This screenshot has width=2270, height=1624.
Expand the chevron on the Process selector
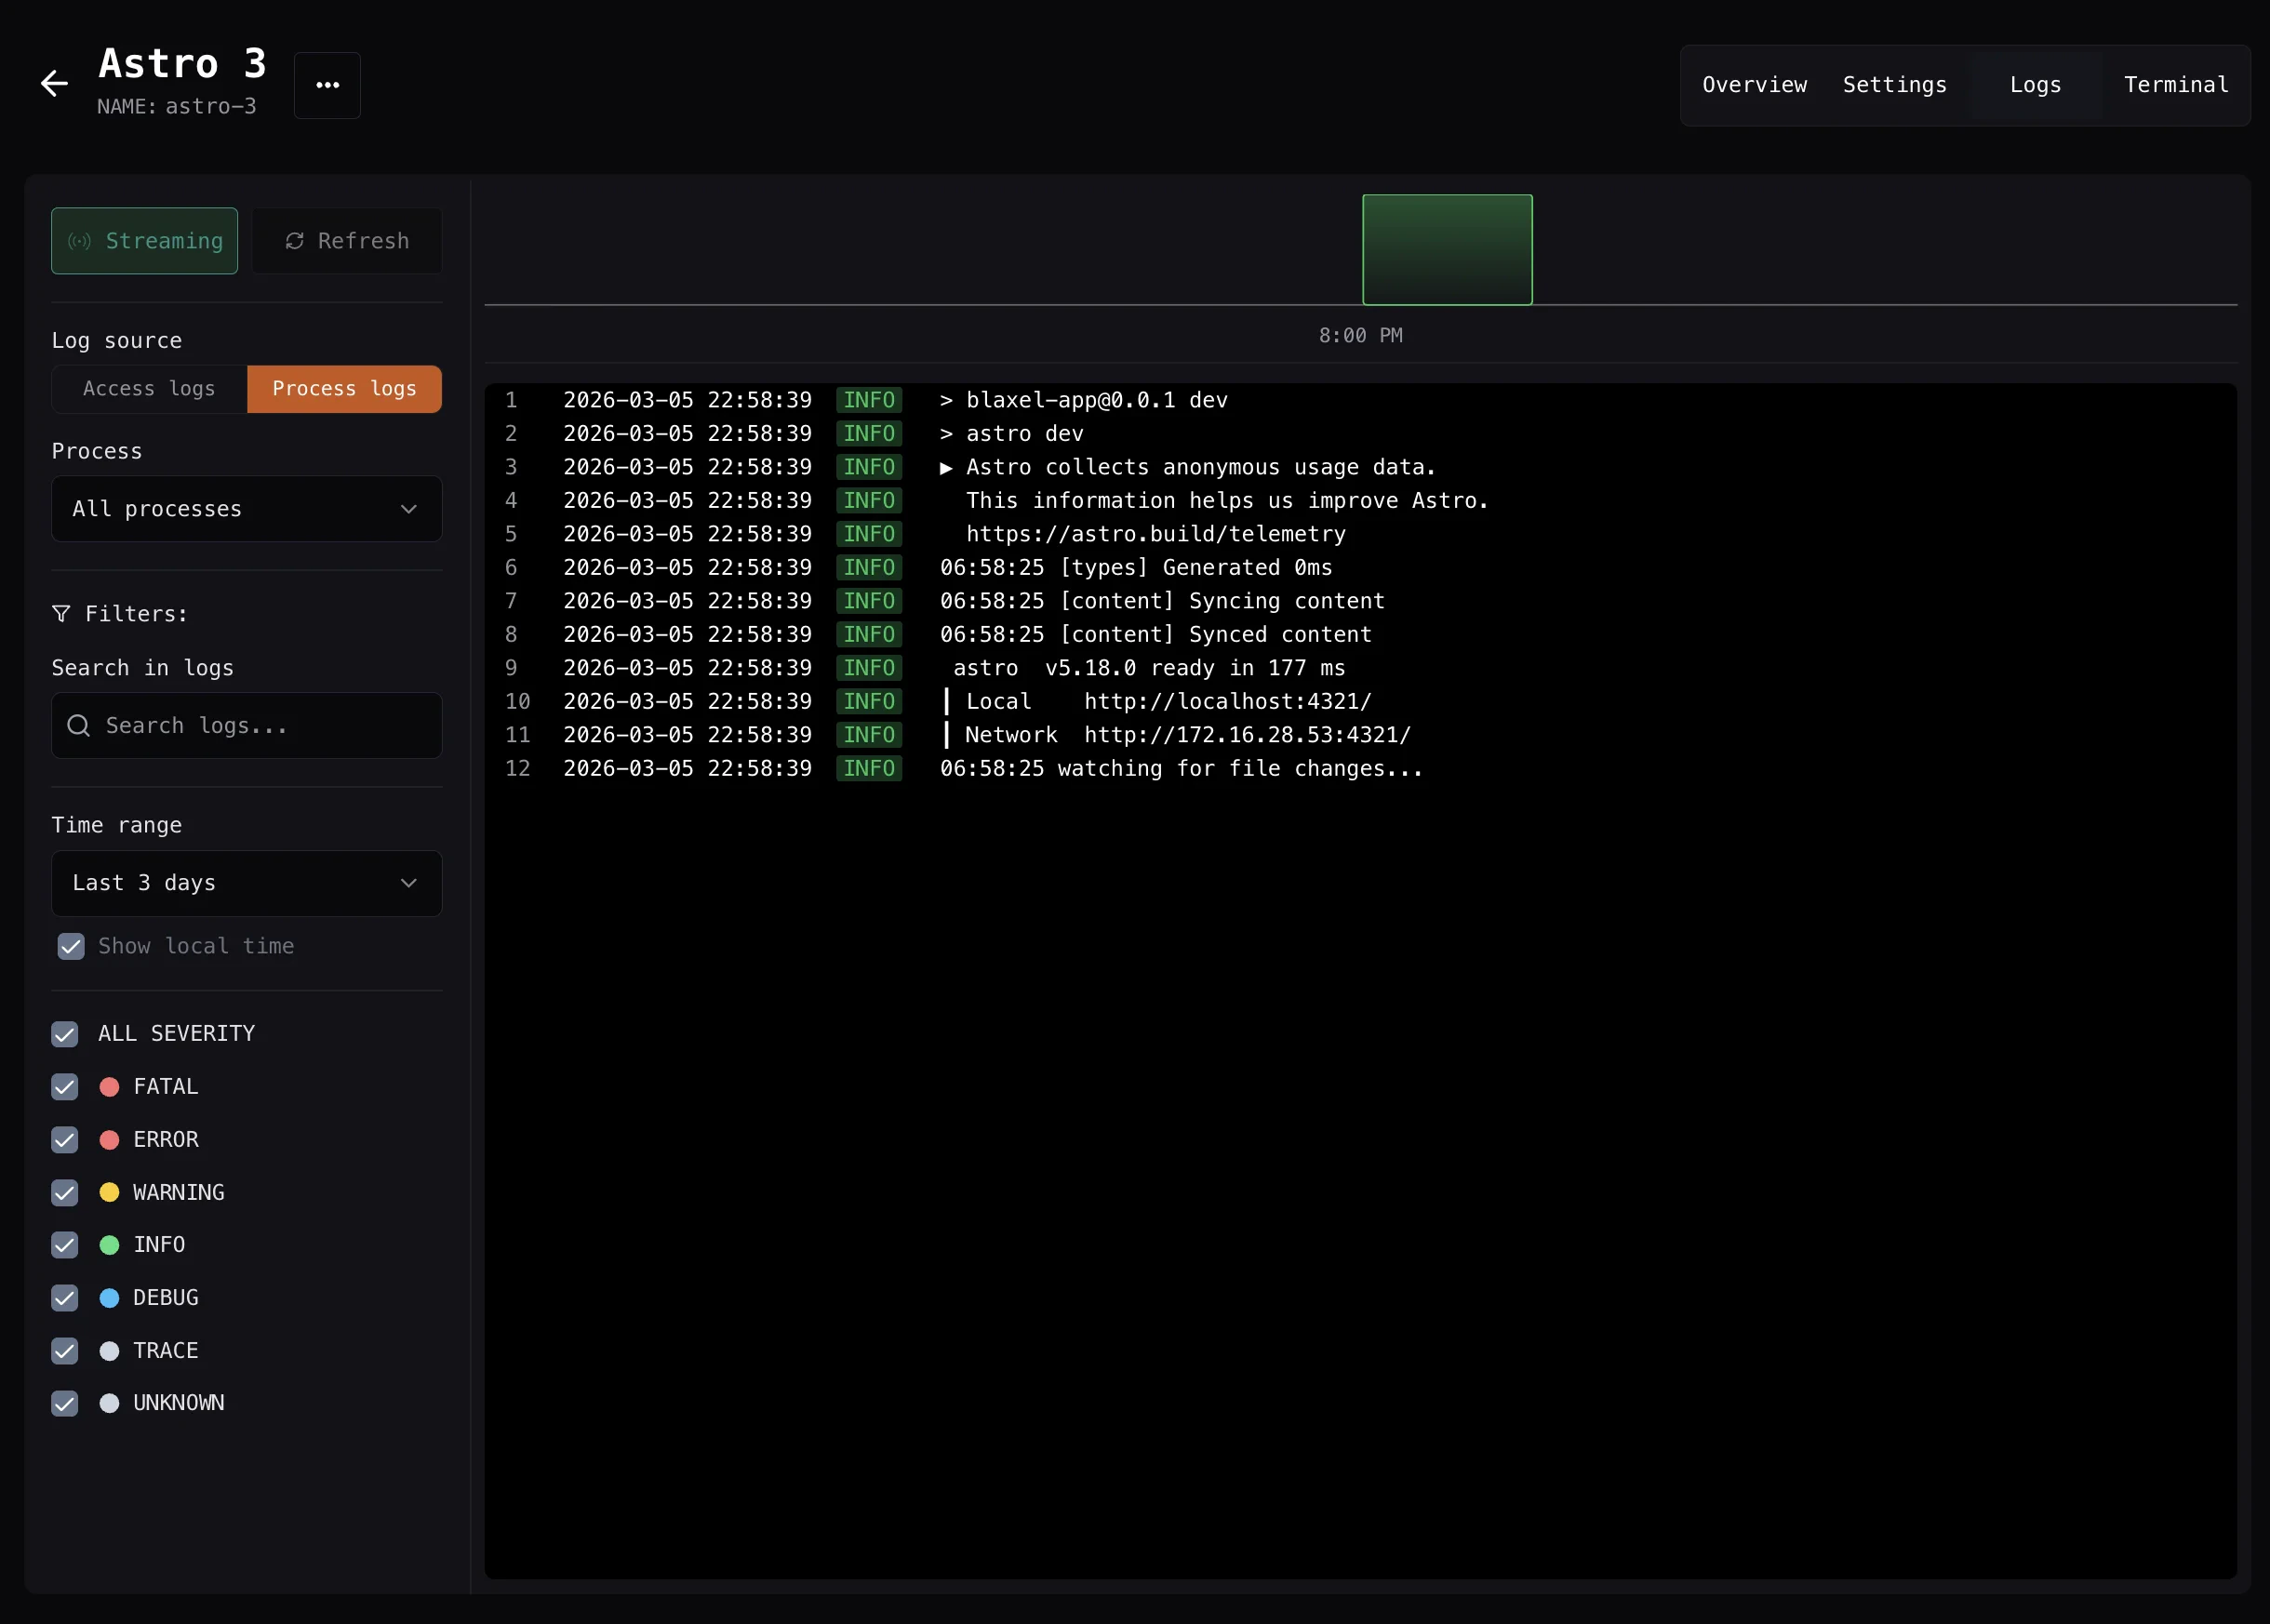(x=408, y=509)
